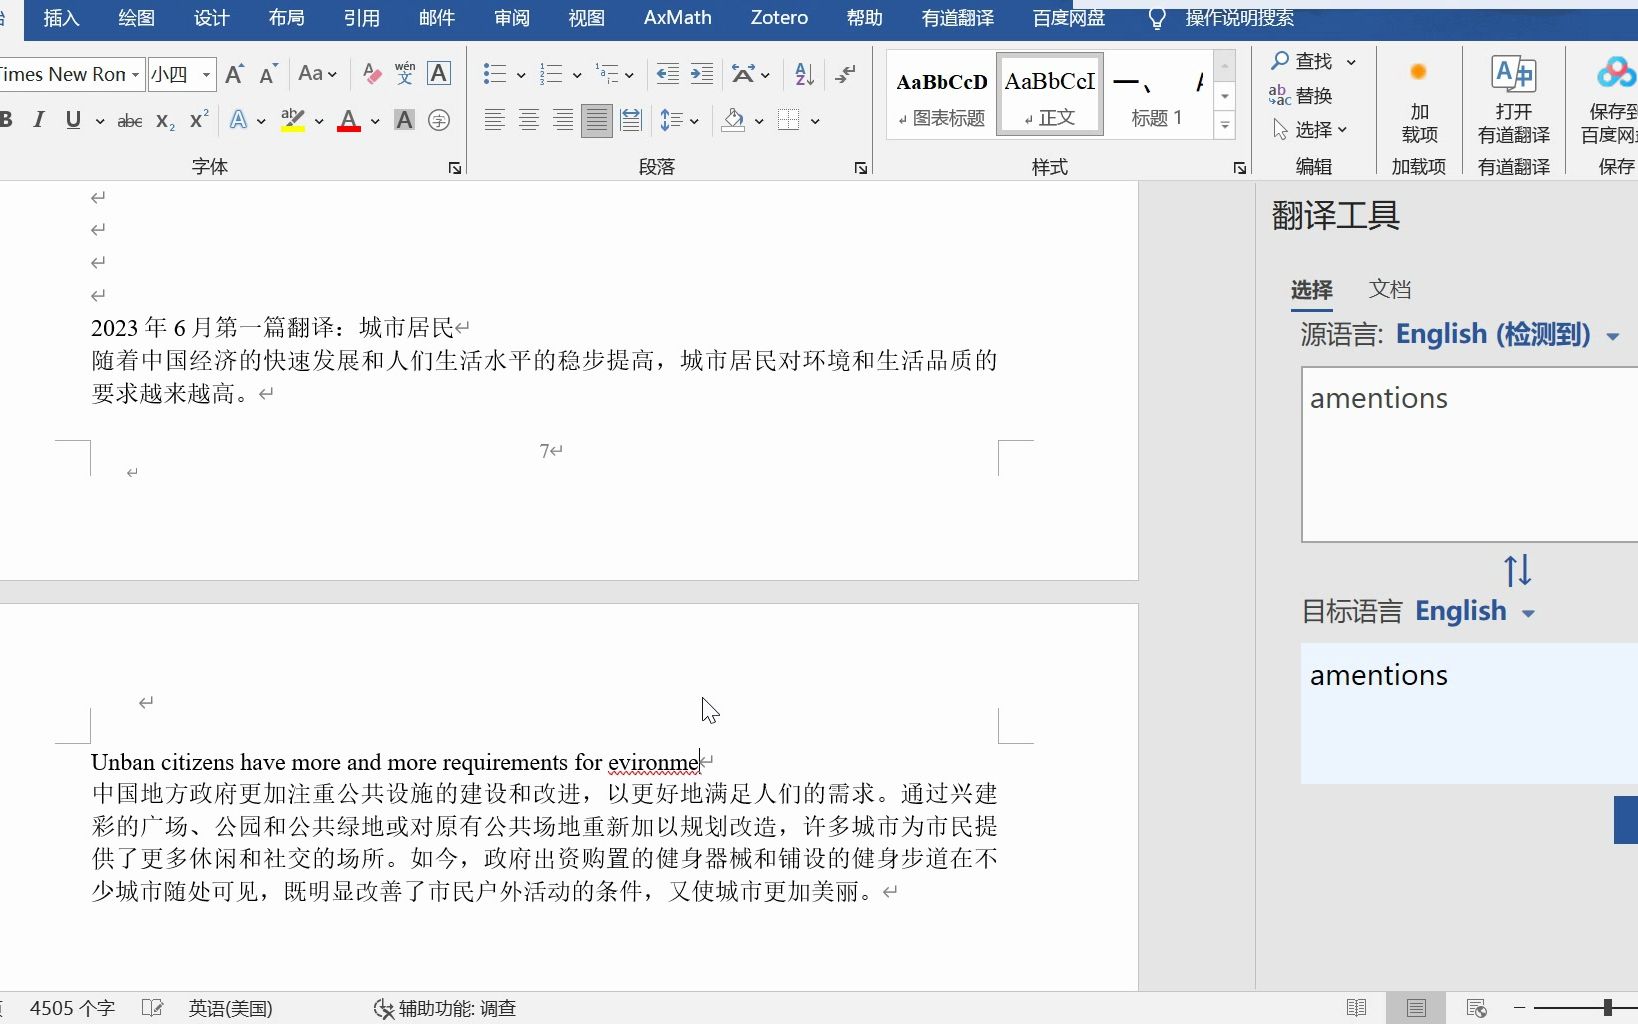The height and width of the screenshot is (1024, 1638).
Task: Open font dialog launcher
Action: click(455, 168)
